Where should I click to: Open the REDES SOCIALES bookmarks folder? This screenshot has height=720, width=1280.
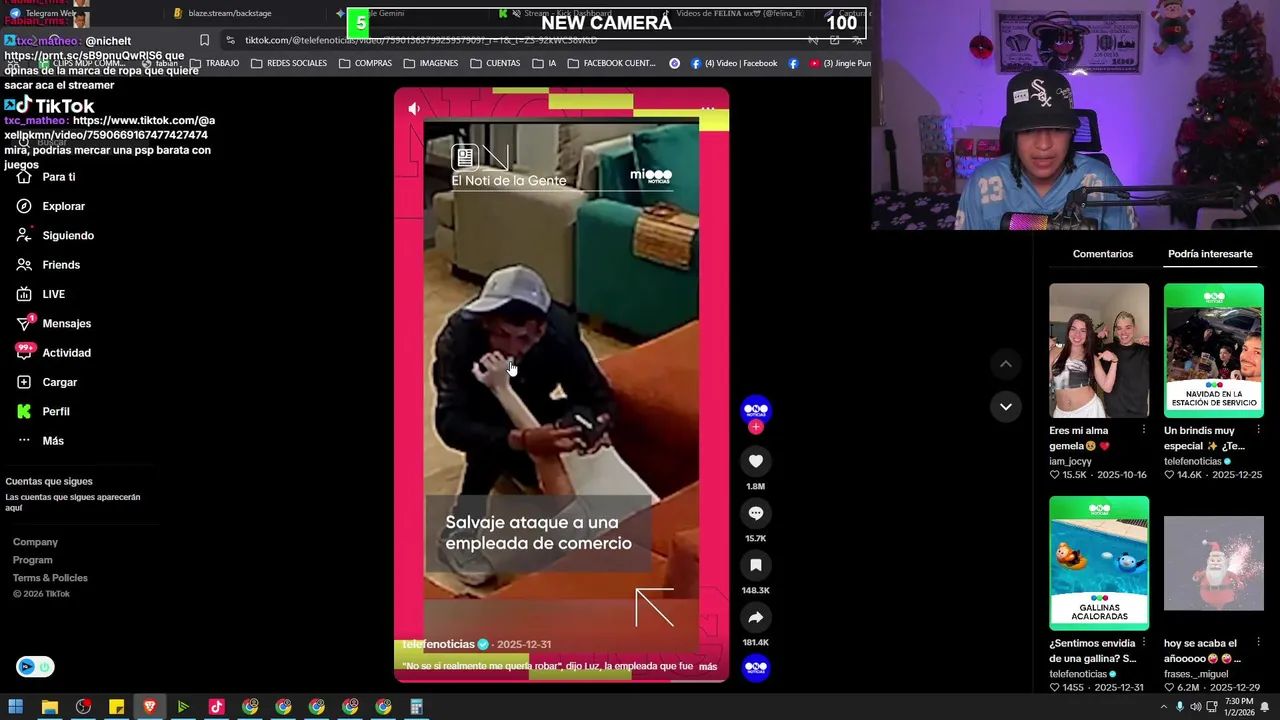coord(289,63)
